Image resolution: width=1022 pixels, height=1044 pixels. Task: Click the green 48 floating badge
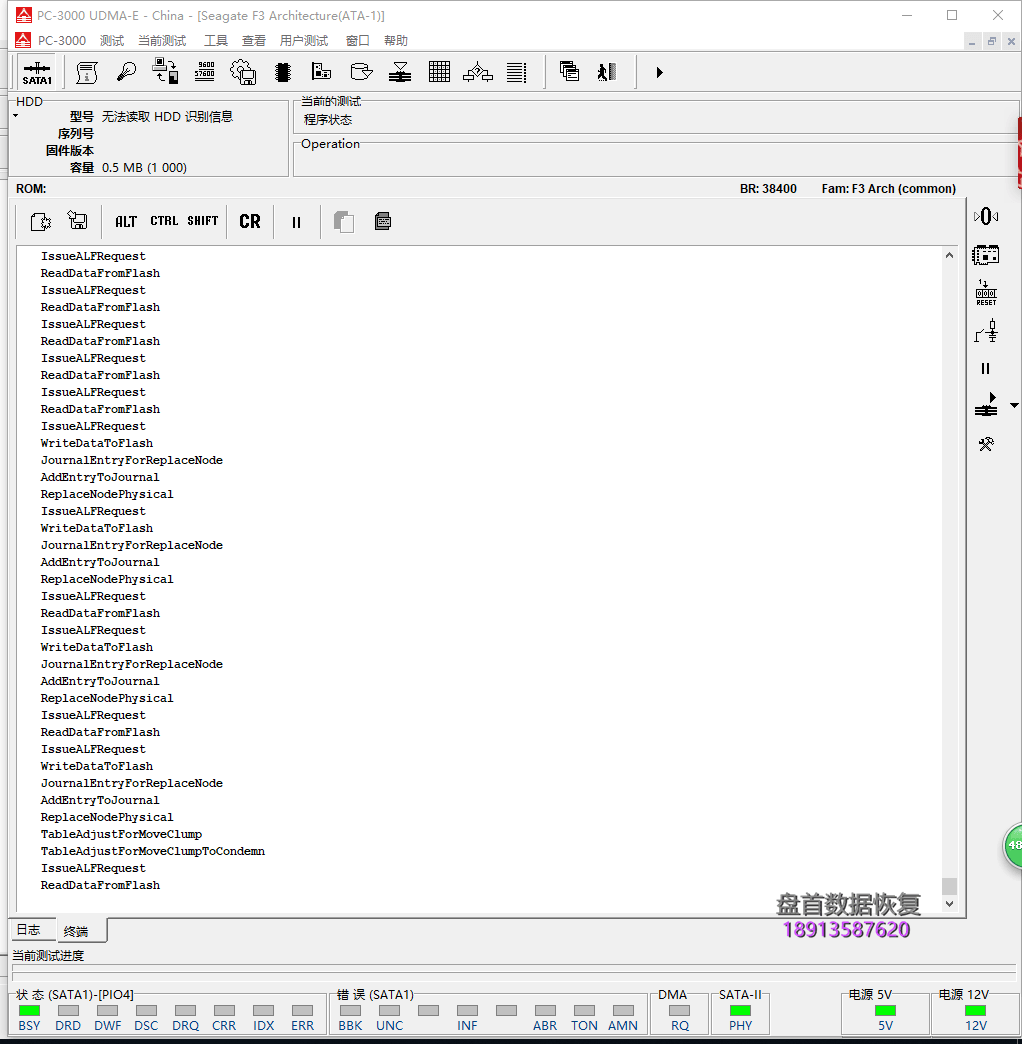pos(1013,845)
